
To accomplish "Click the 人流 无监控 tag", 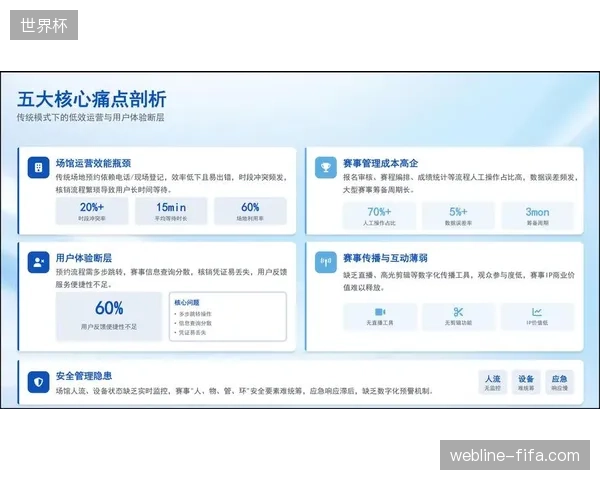I will pos(492,382).
